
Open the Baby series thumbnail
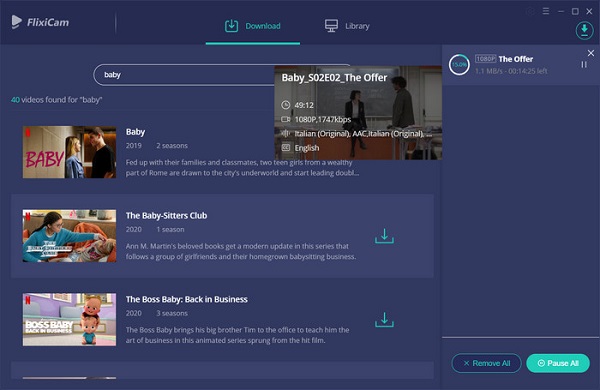[69, 152]
